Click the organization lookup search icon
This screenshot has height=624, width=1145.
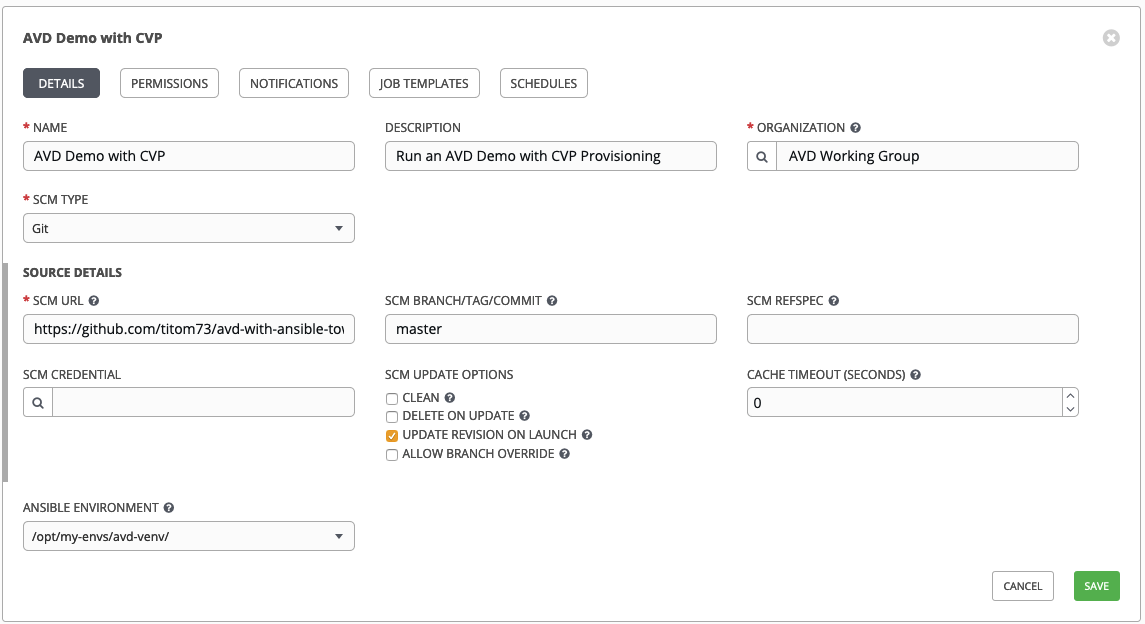(x=762, y=156)
